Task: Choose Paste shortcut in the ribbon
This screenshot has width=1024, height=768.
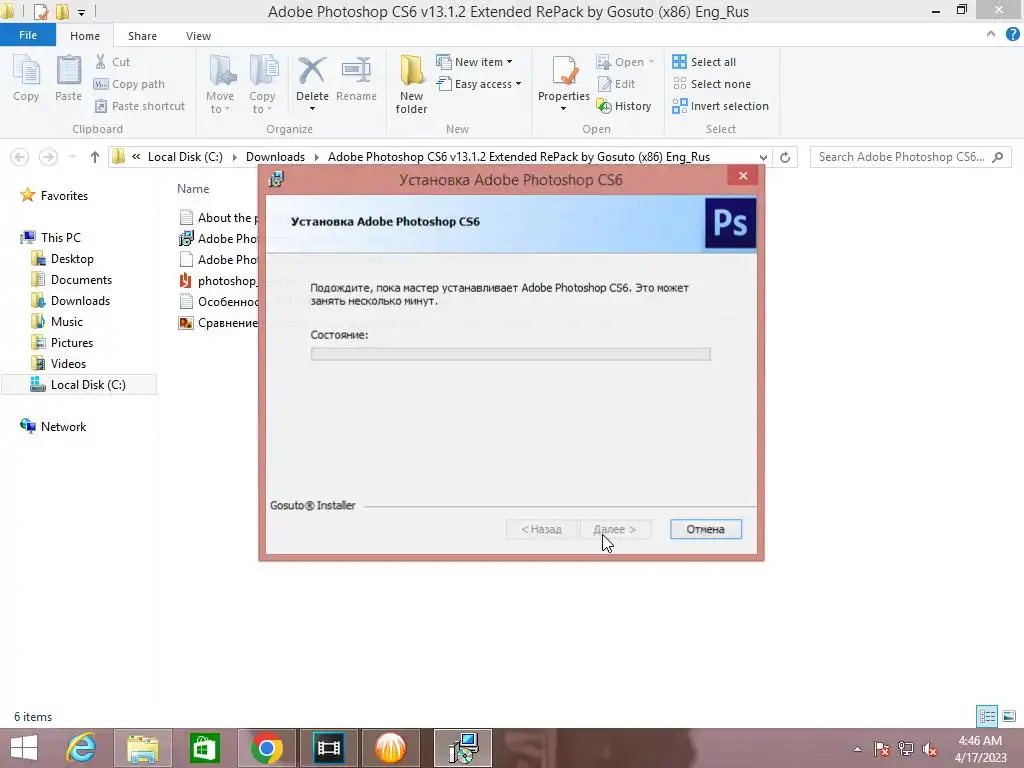Action: pyautogui.click(x=140, y=106)
